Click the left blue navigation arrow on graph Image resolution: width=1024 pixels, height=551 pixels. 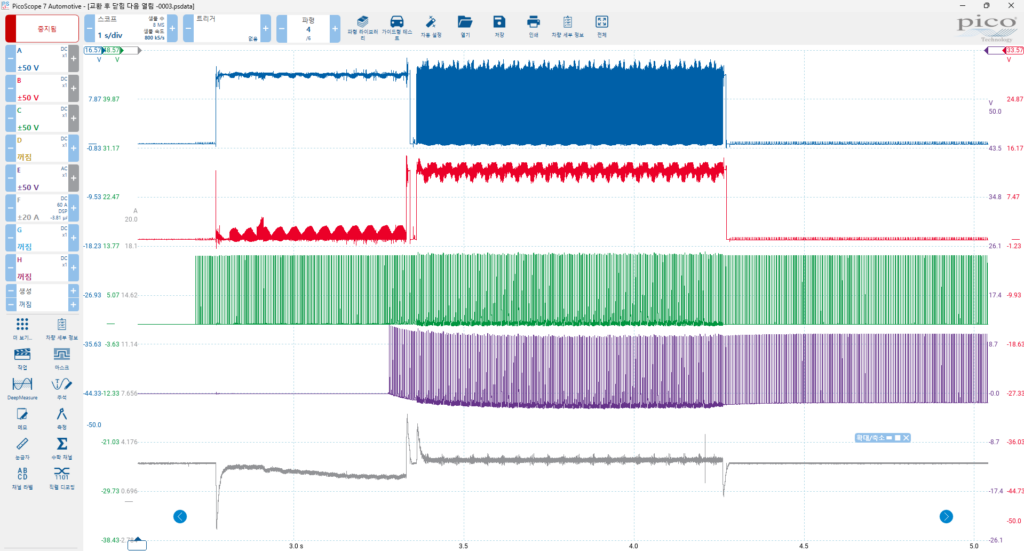(180, 516)
